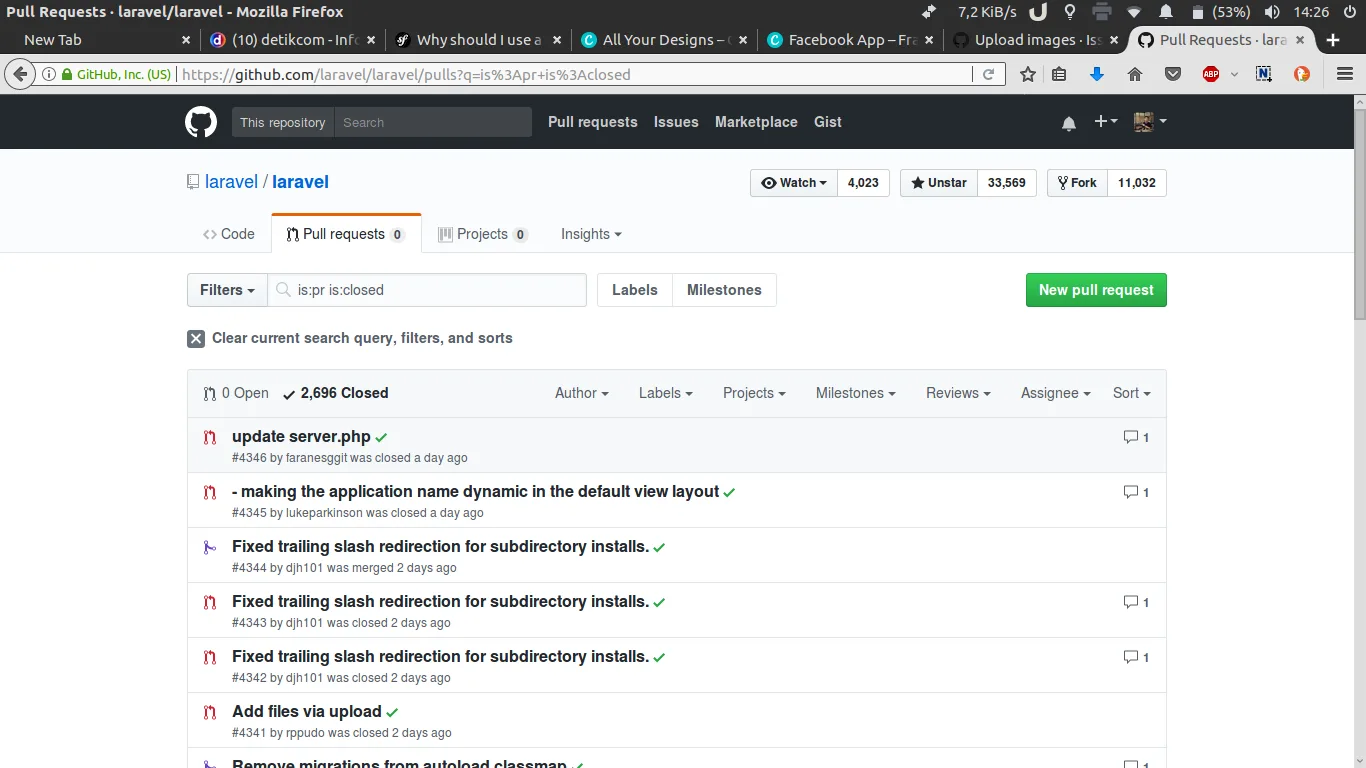Screen dimensions: 1366x768
Task: Open the Wi-Fi network indicator
Action: click(x=1134, y=12)
